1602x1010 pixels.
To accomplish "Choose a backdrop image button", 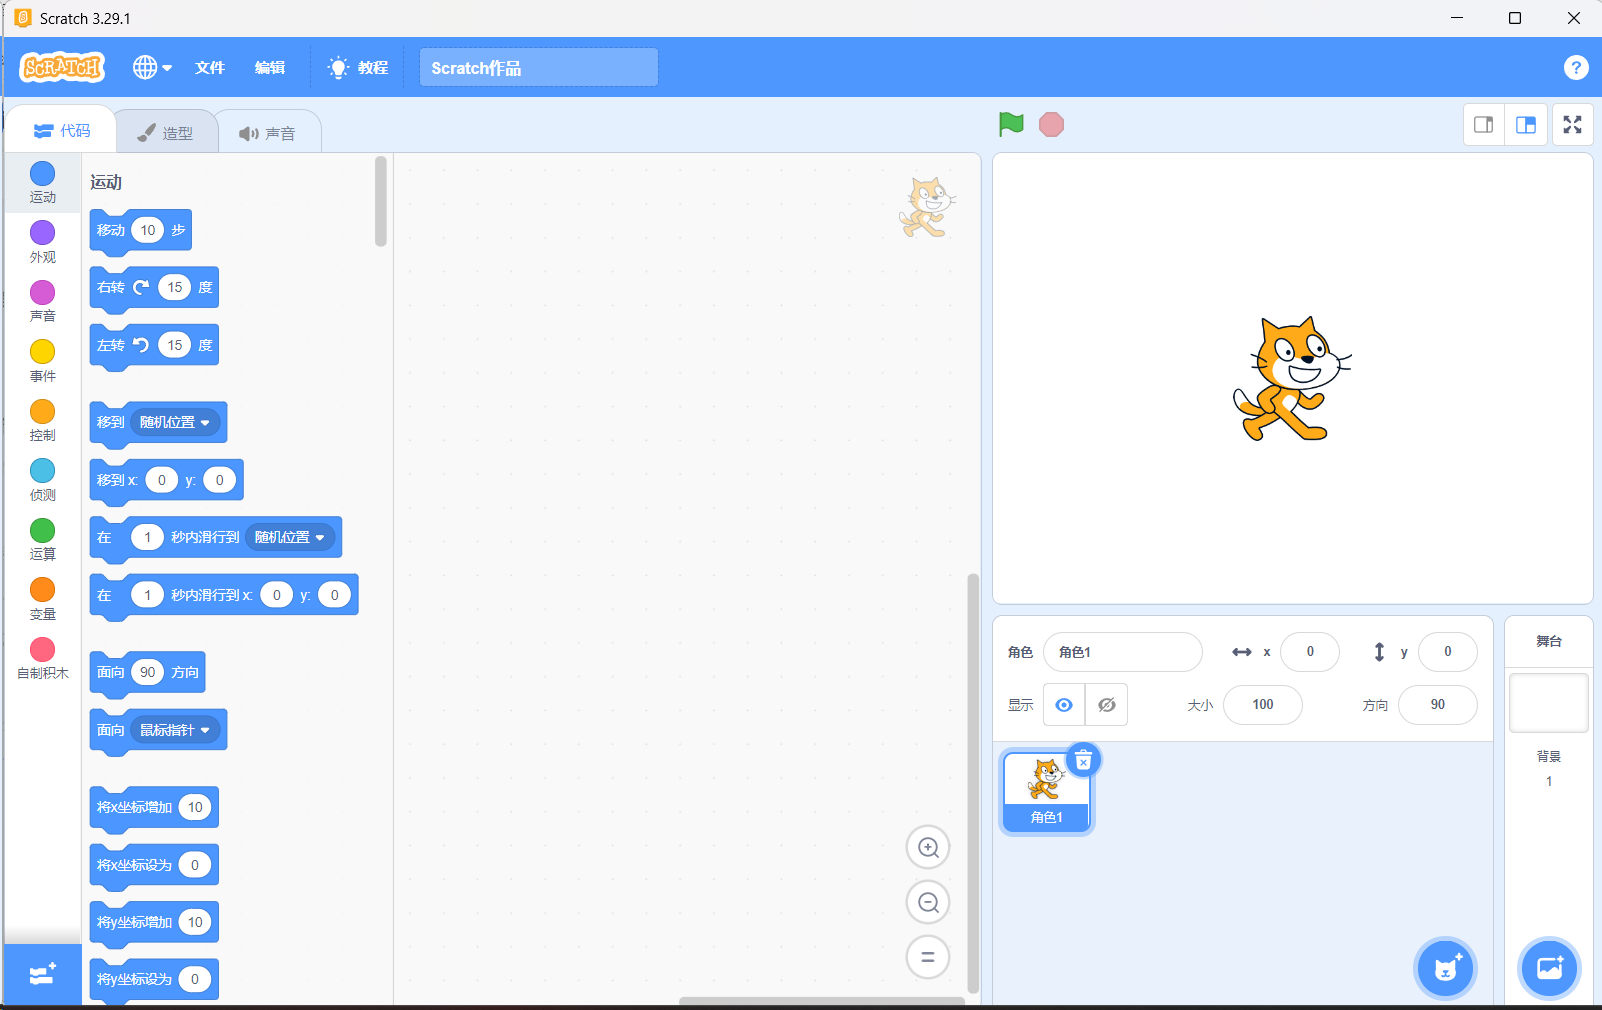I will (1549, 968).
